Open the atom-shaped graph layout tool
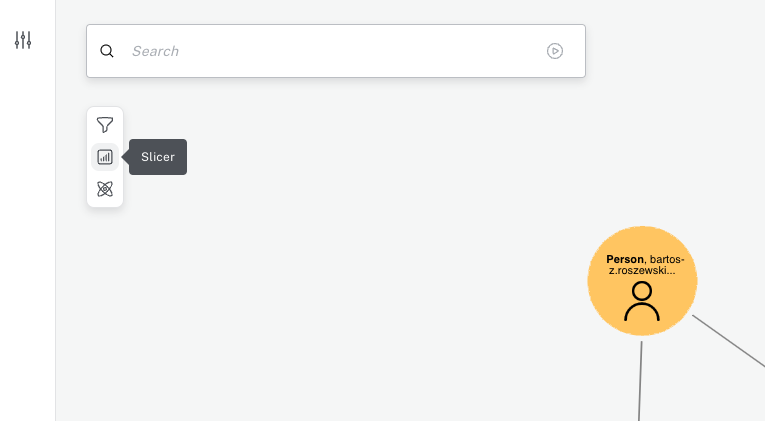Image resolution: width=765 pixels, height=421 pixels. pyautogui.click(x=105, y=189)
